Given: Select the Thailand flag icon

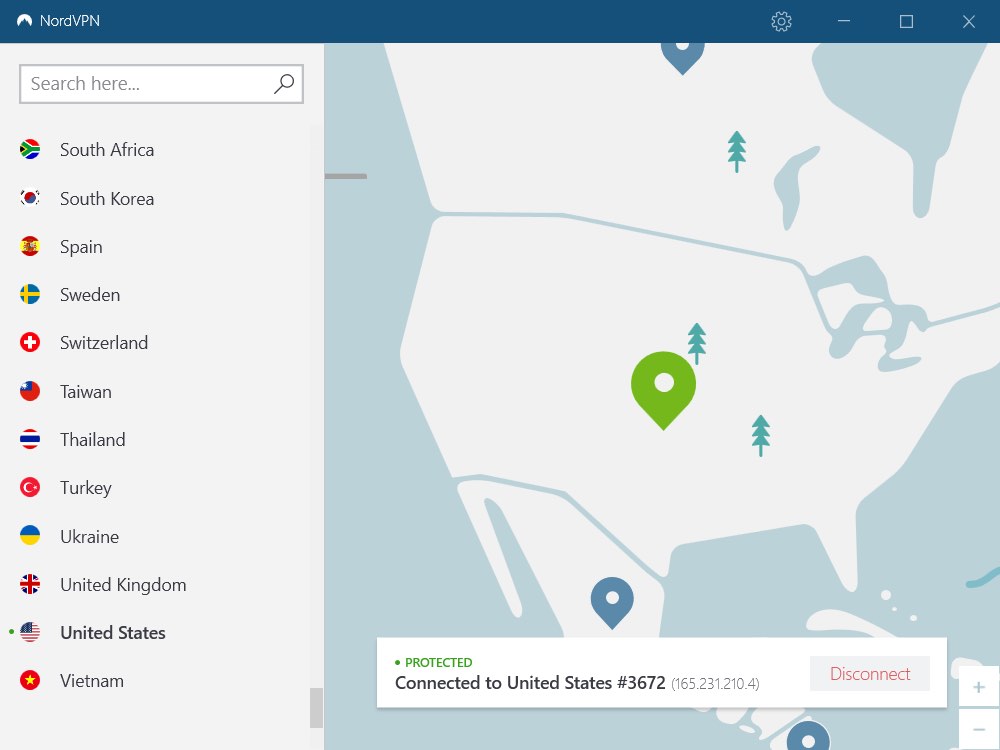Looking at the screenshot, I should click(30, 439).
